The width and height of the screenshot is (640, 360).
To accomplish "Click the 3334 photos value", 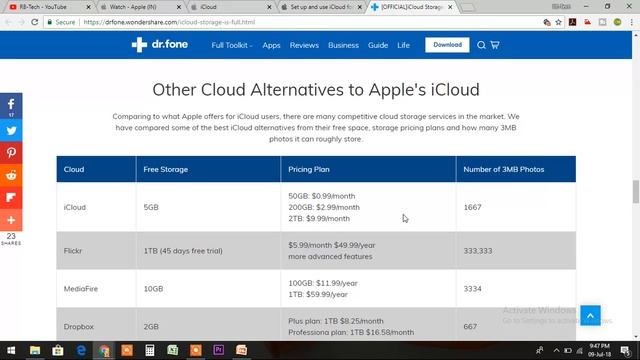I will pos(472,289).
